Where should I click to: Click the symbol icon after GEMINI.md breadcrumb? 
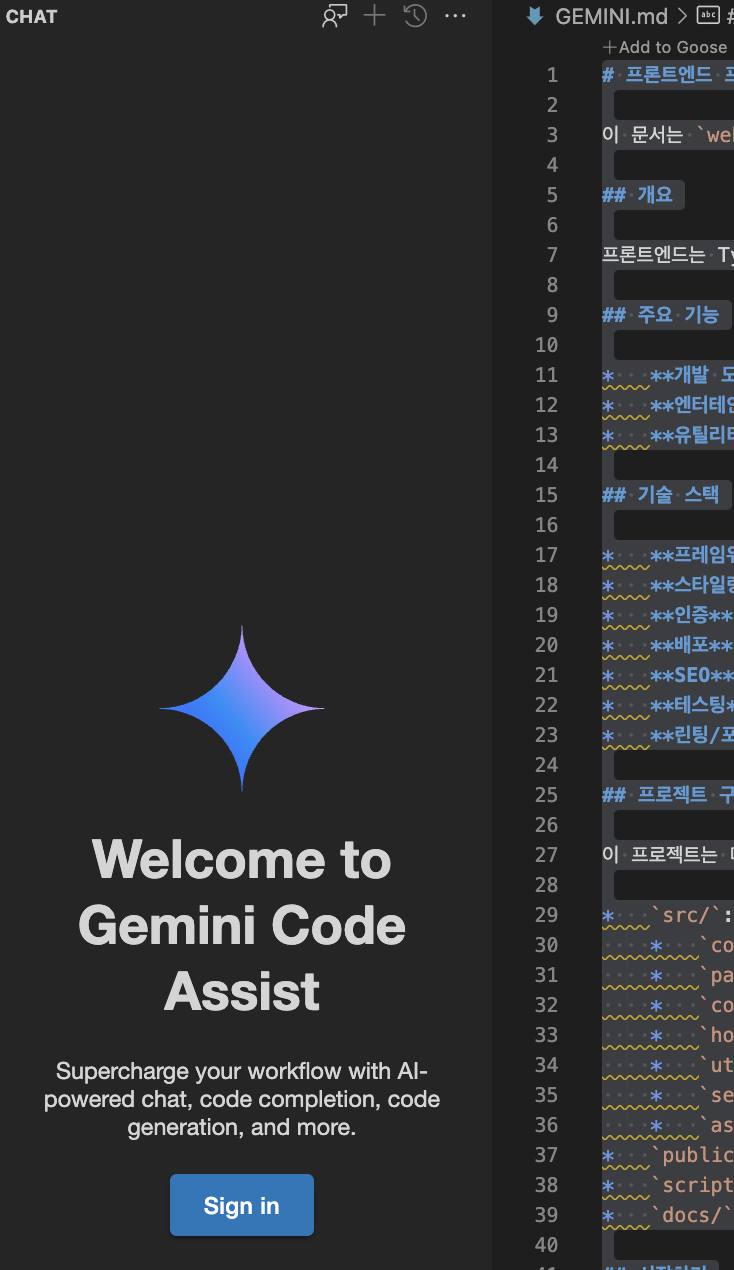708,16
